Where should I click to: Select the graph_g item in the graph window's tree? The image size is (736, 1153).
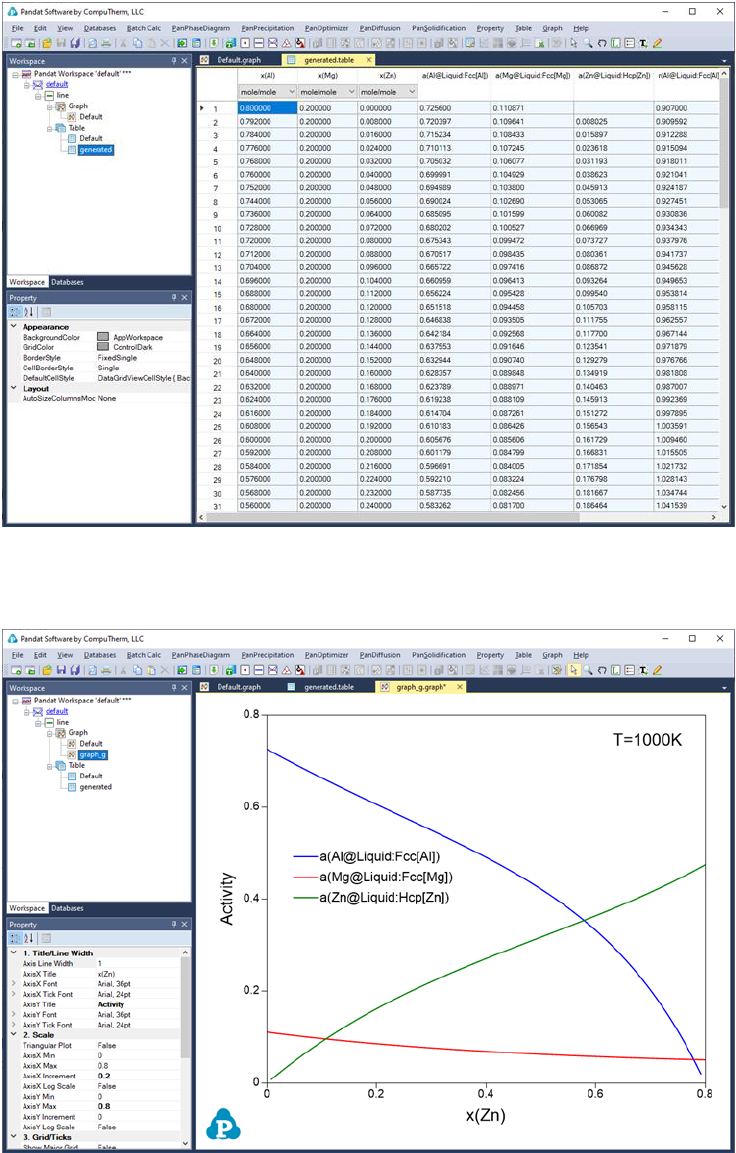click(93, 754)
